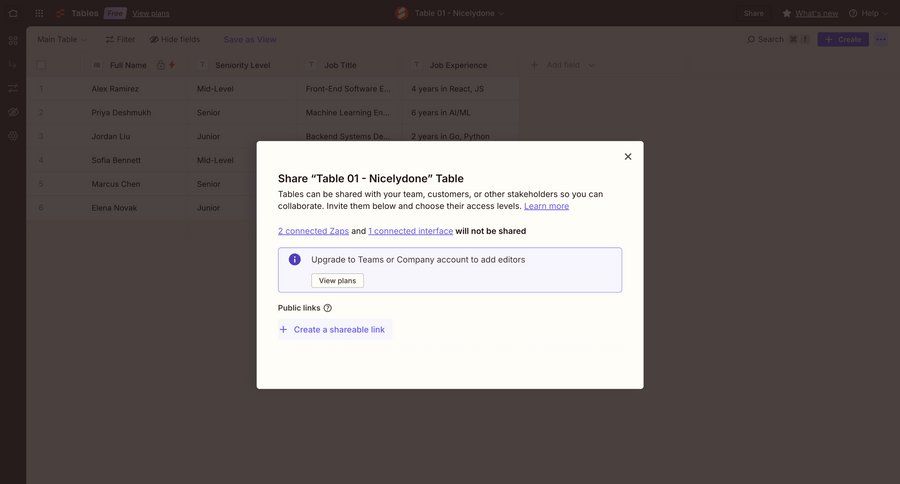Click the Public links help icon
Screen dimensions: 900x484
(328, 308)
